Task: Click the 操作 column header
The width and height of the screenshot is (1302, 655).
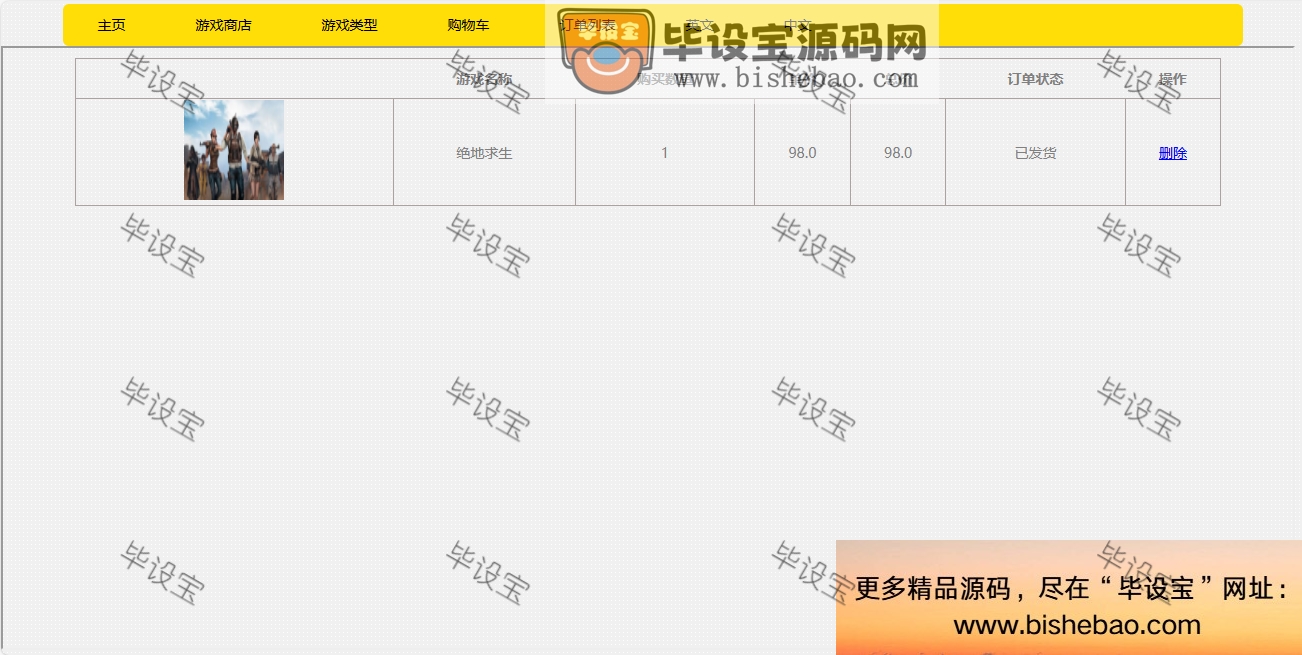Action: click(x=1173, y=79)
